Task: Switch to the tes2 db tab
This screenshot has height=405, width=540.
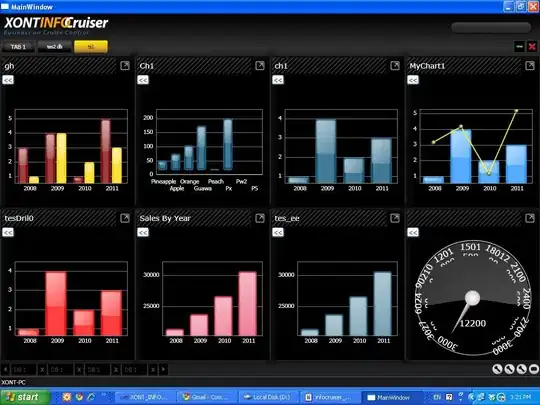Action: (x=55, y=46)
